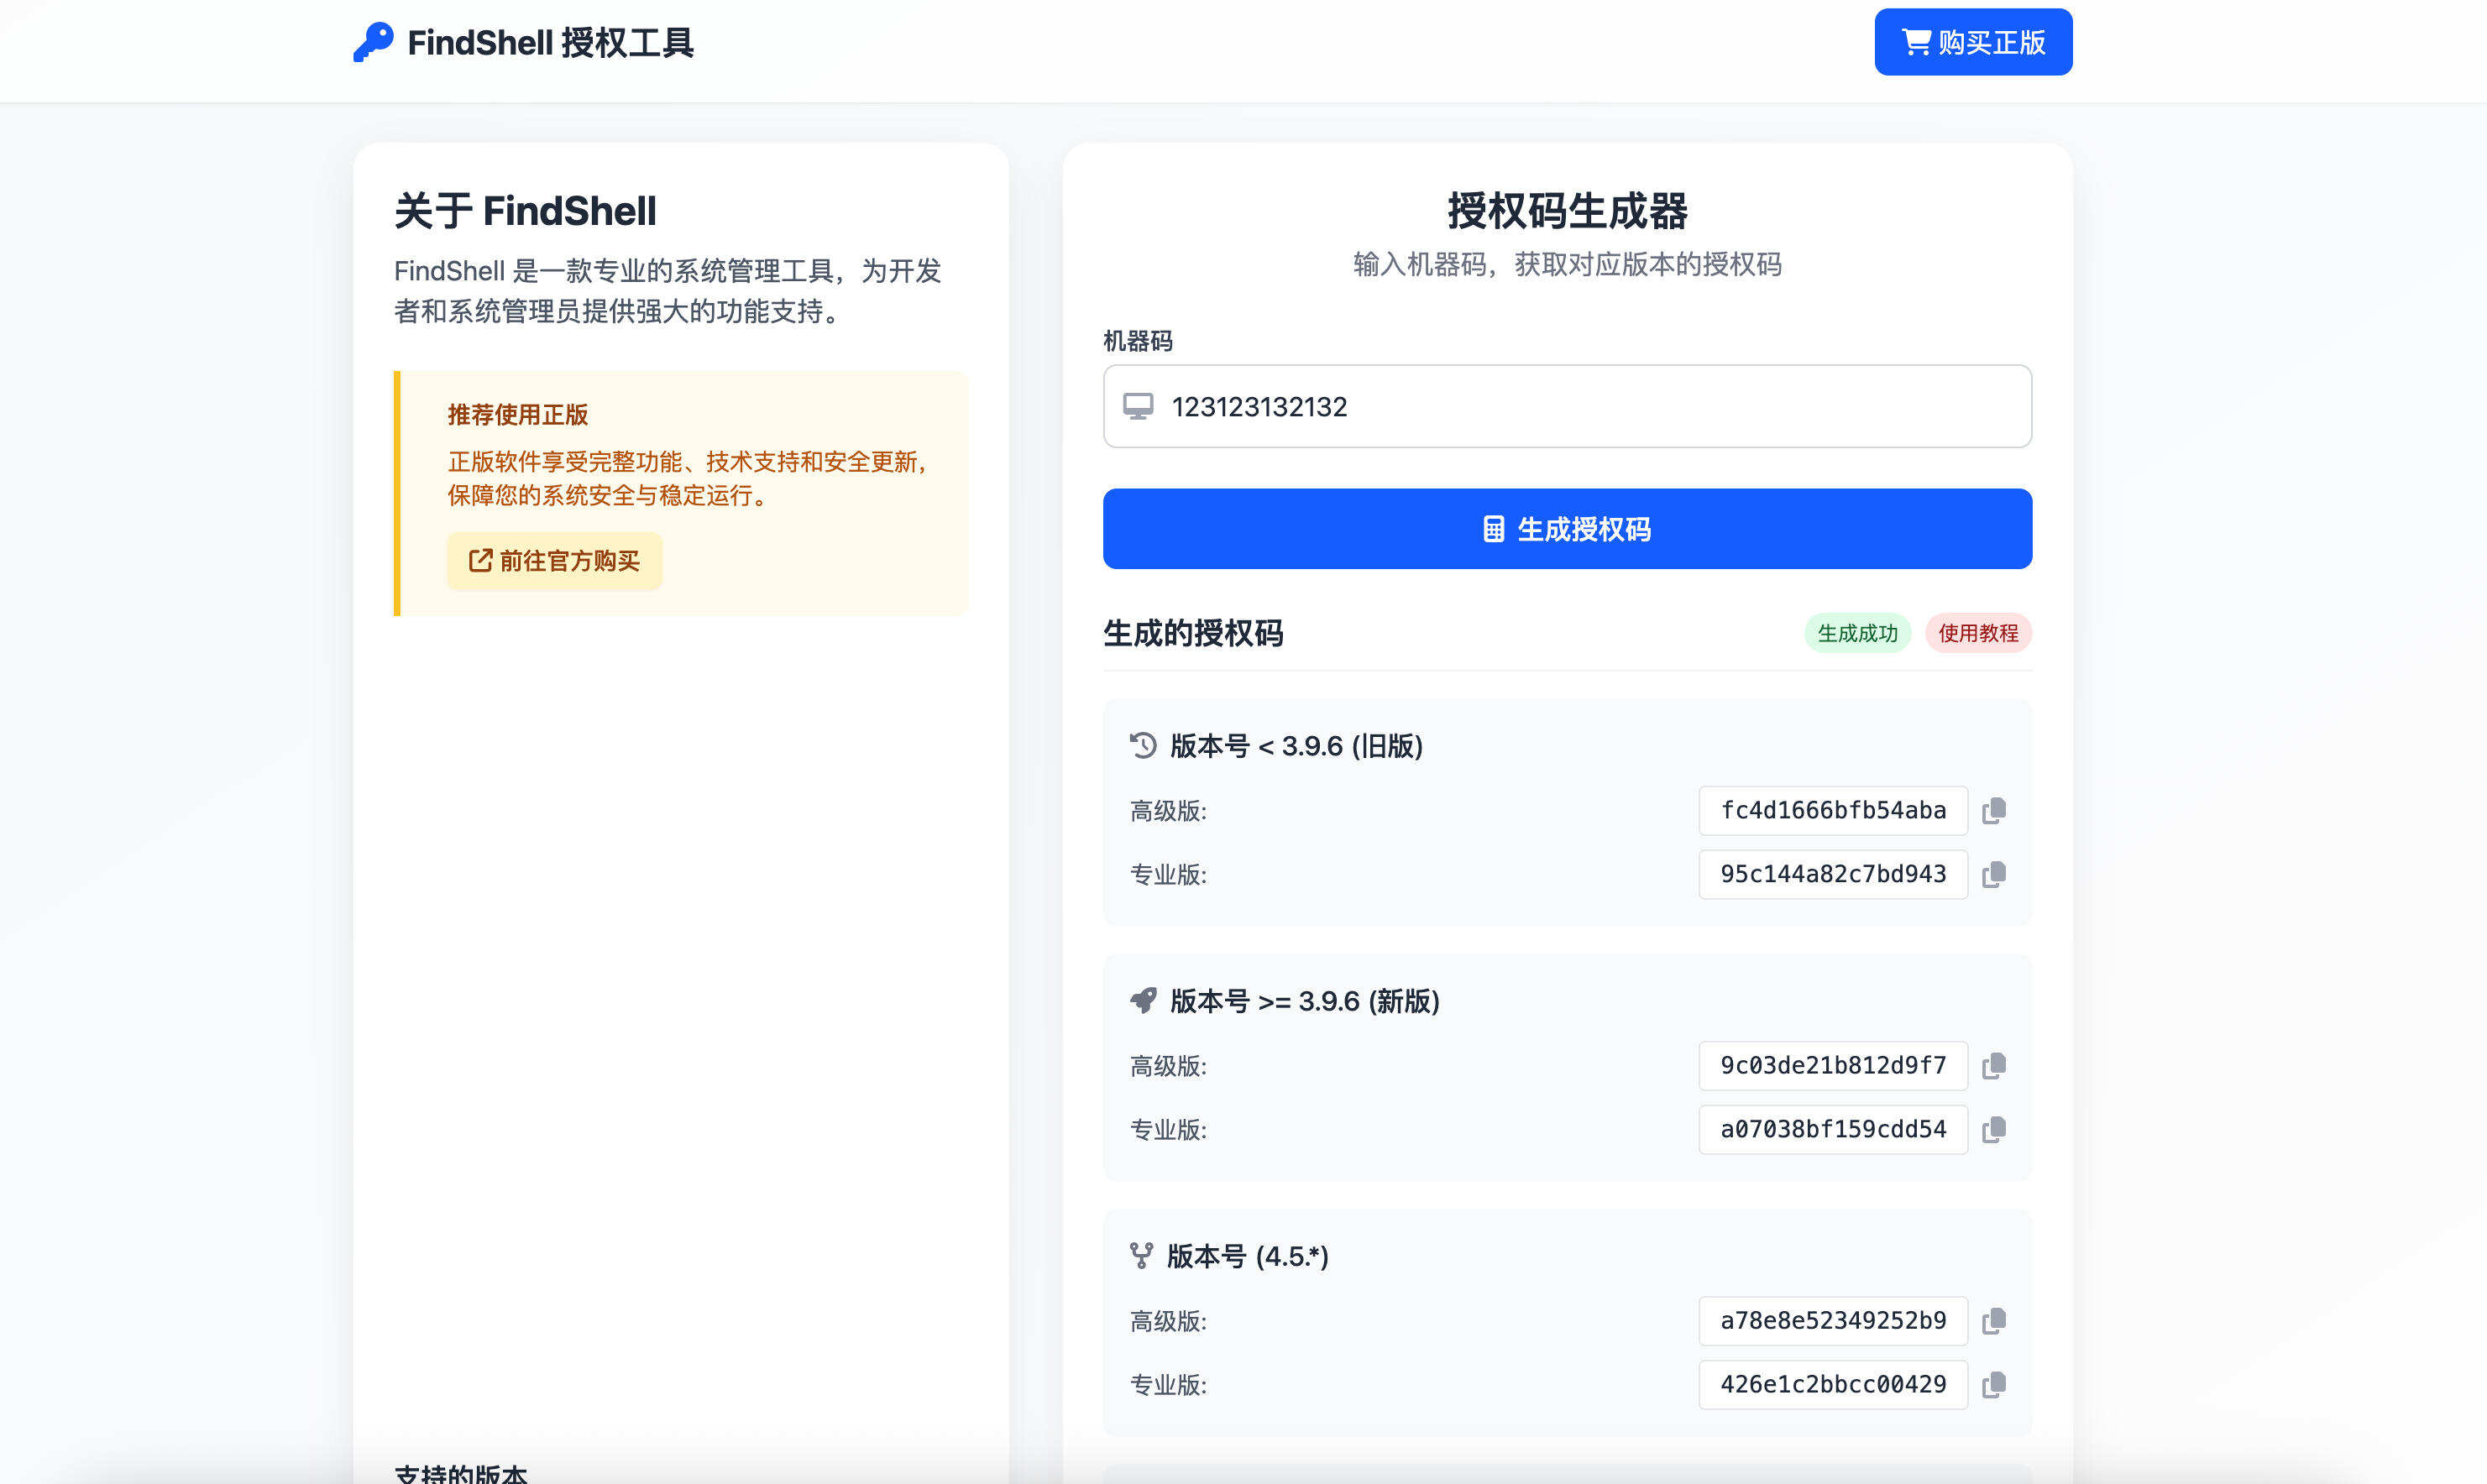Image resolution: width=2487 pixels, height=1484 pixels.
Task: Click the shopping cart icon in 购买正版 button
Action: [x=1917, y=41]
